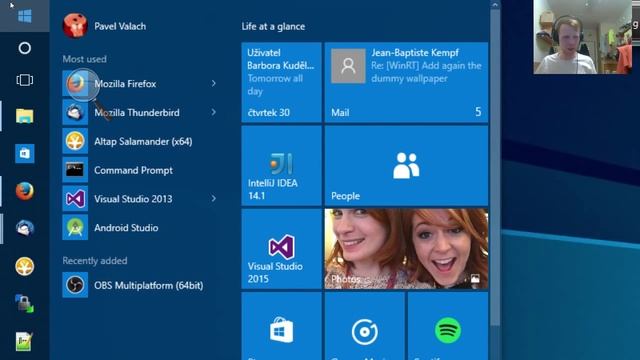Open the Store tile

[x=281, y=326]
